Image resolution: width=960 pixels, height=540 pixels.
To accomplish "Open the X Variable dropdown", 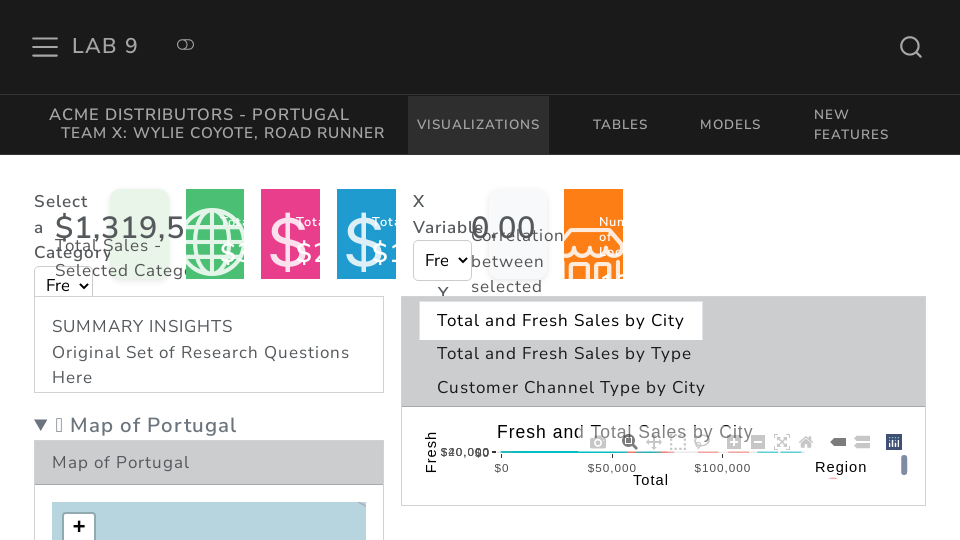I will click(442, 260).
